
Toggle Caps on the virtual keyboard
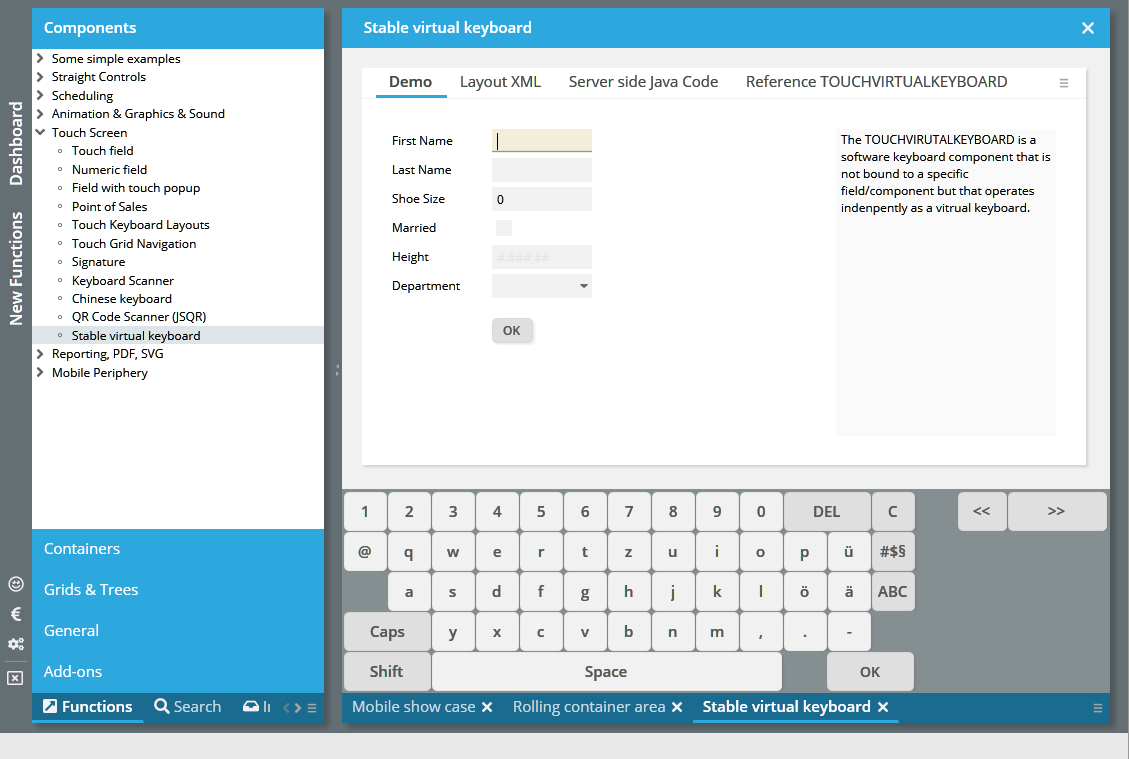pyautogui.click(x=387, y=632)
